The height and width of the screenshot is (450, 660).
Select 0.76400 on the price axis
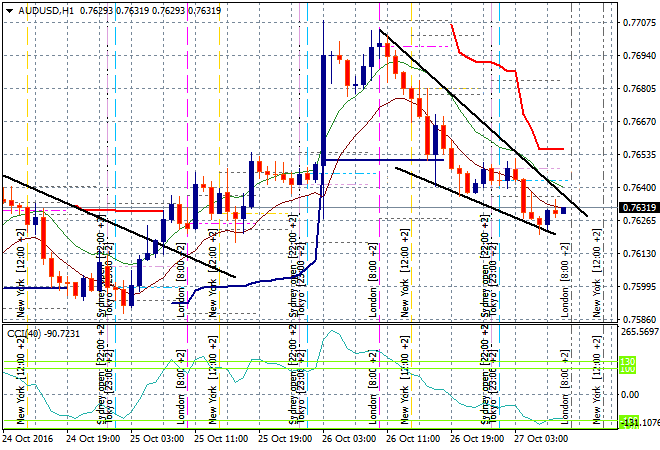pyautogui.click(x=639, y=188)
